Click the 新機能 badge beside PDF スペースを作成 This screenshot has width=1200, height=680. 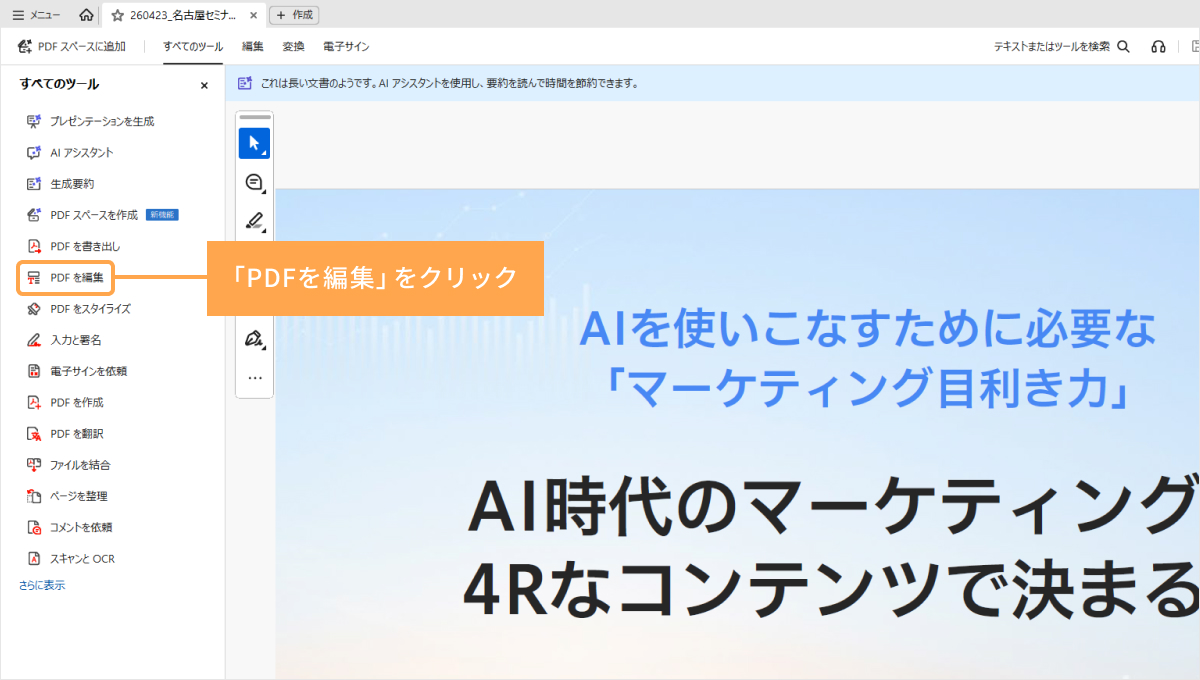(162, 215)
